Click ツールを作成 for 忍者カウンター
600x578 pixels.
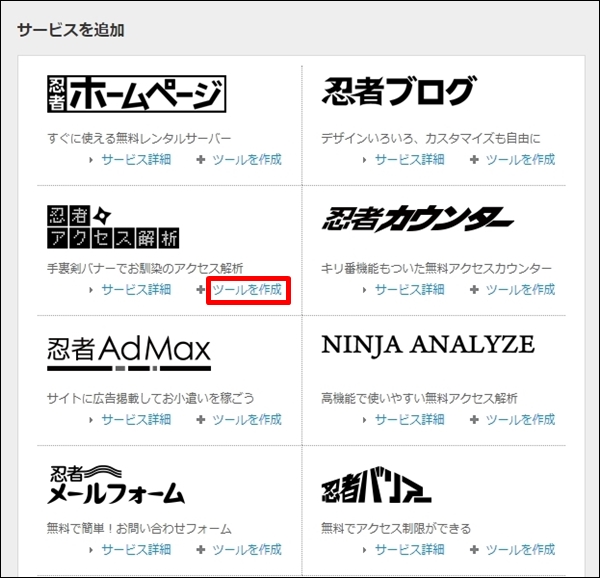(520, 290)
